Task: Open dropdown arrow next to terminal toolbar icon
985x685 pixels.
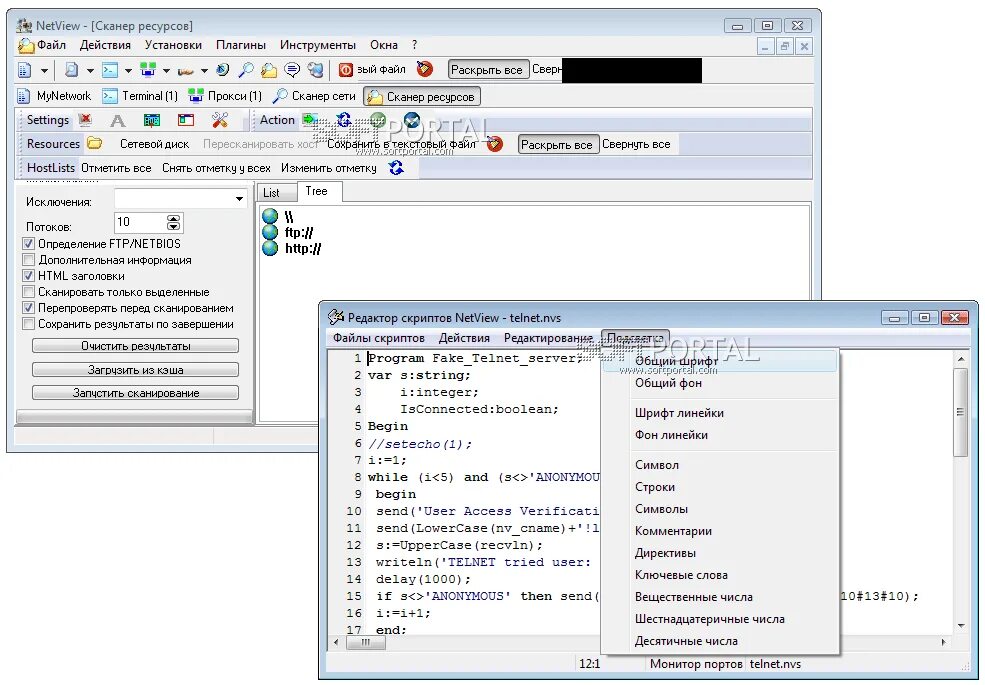Action: [128, 70]
